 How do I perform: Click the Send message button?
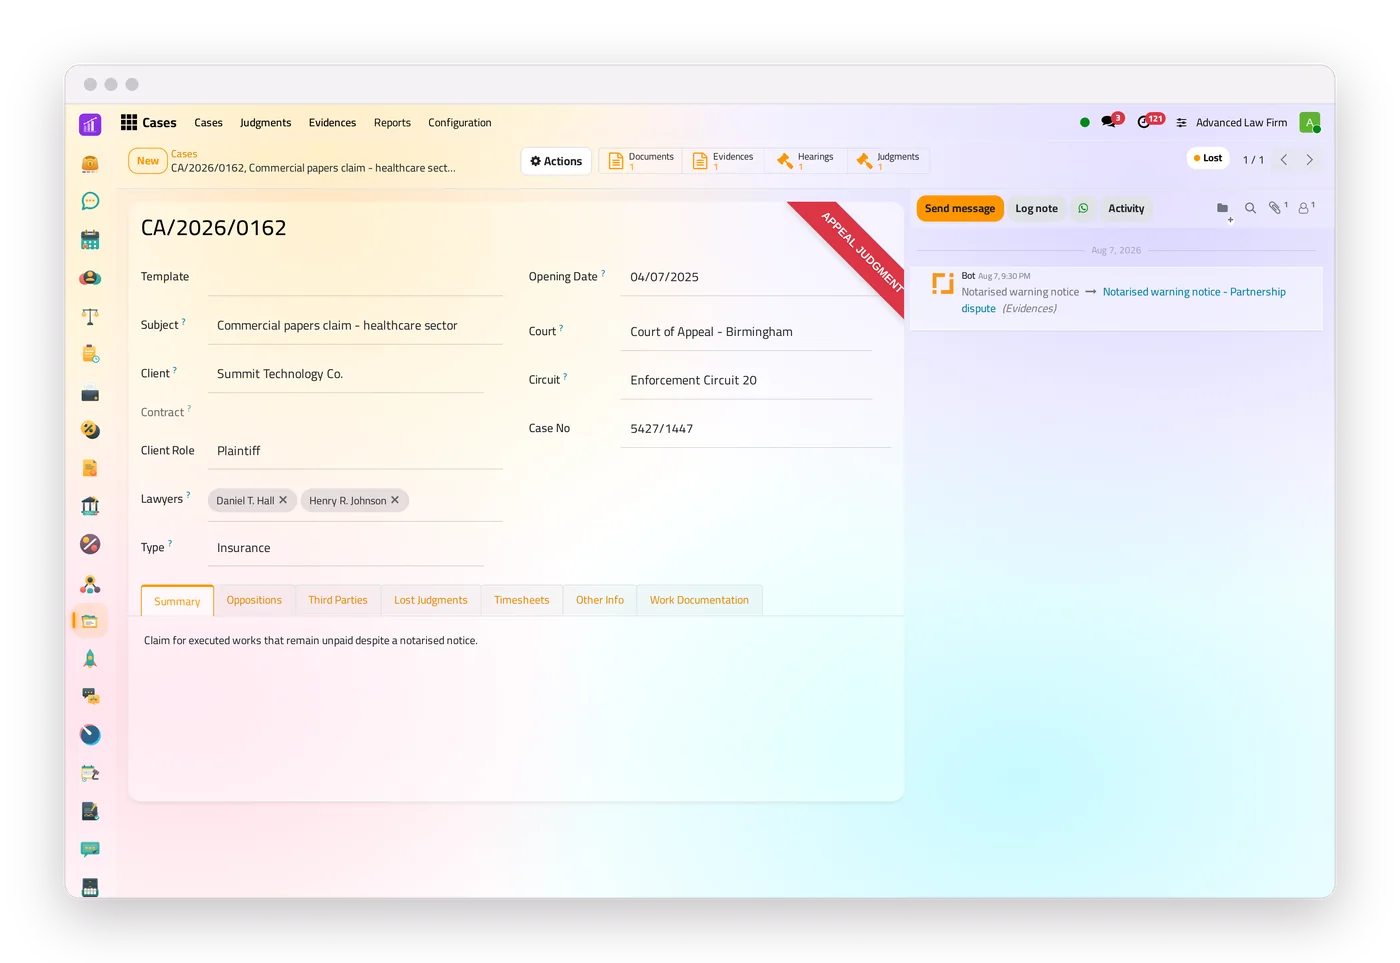point(960,208)
